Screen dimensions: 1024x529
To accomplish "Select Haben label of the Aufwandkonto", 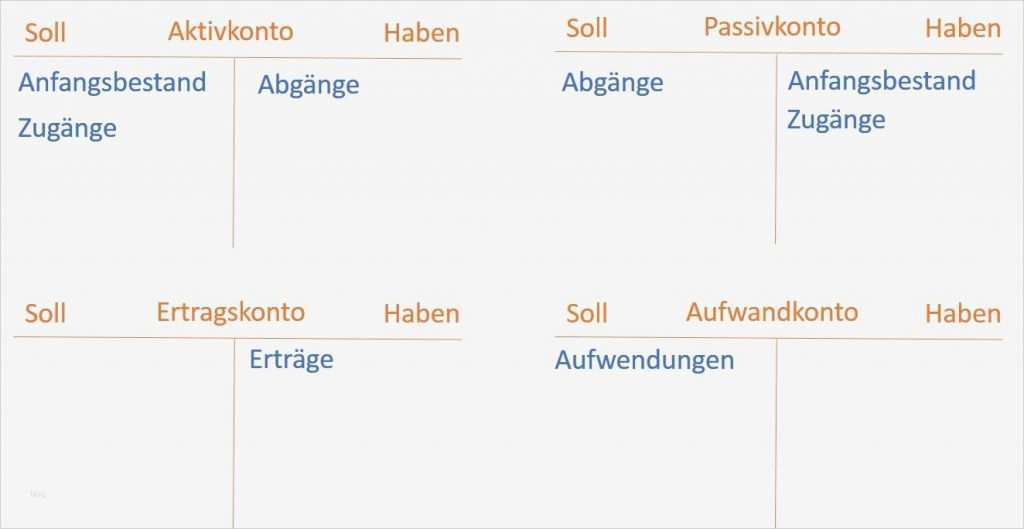I will [962, 314].
